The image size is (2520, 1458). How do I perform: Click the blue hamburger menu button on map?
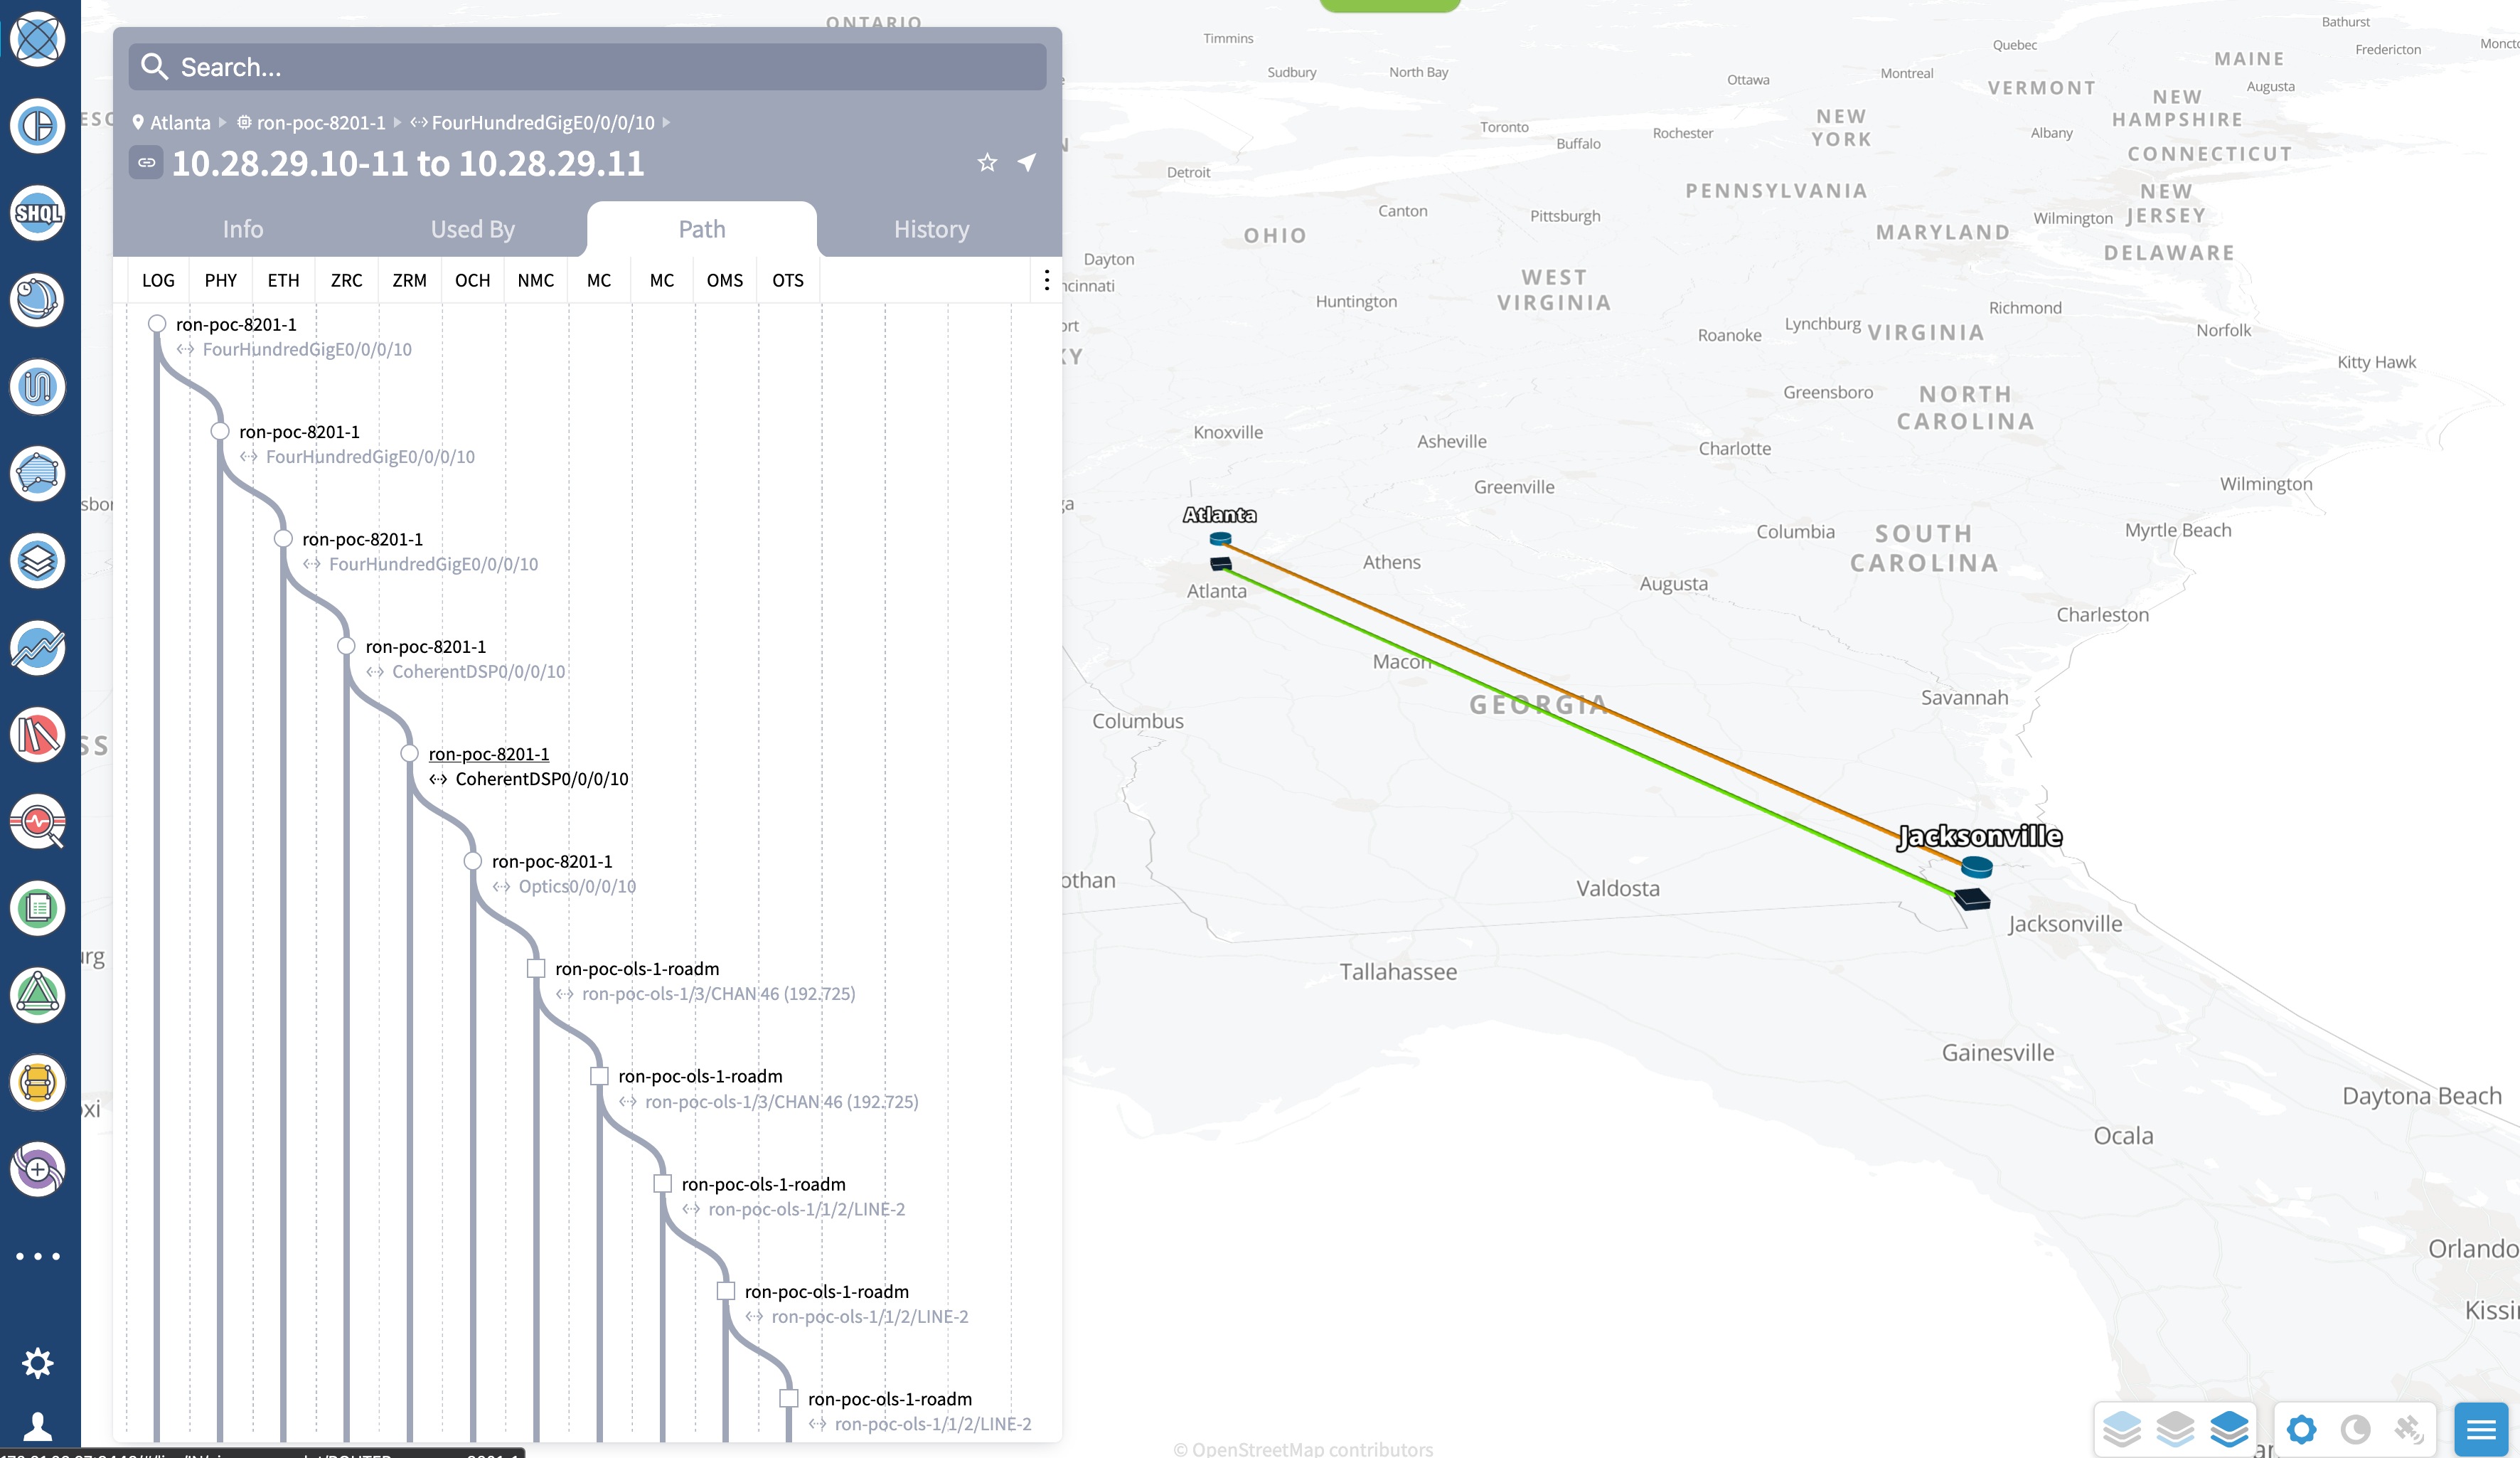click(x=2481, y=1429)
